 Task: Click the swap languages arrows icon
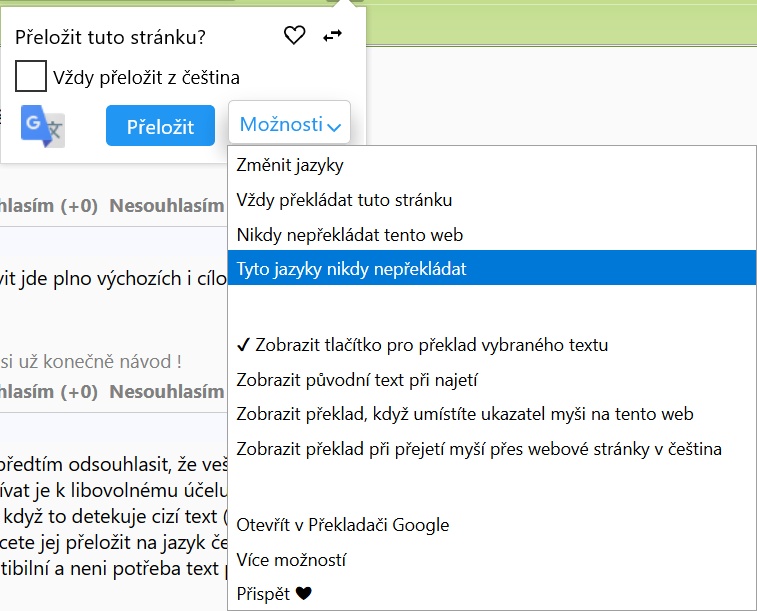click(333, 36)
